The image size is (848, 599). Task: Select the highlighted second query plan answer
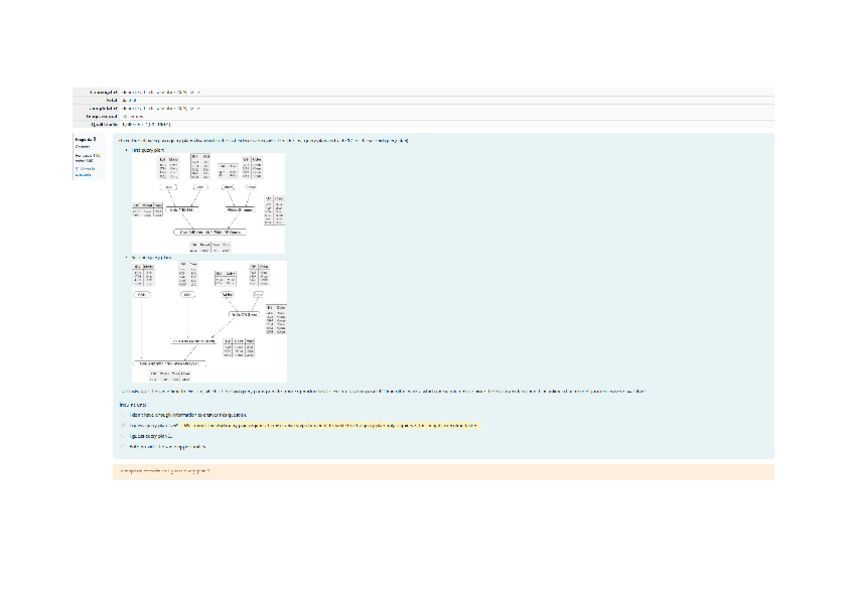[123, 426]
